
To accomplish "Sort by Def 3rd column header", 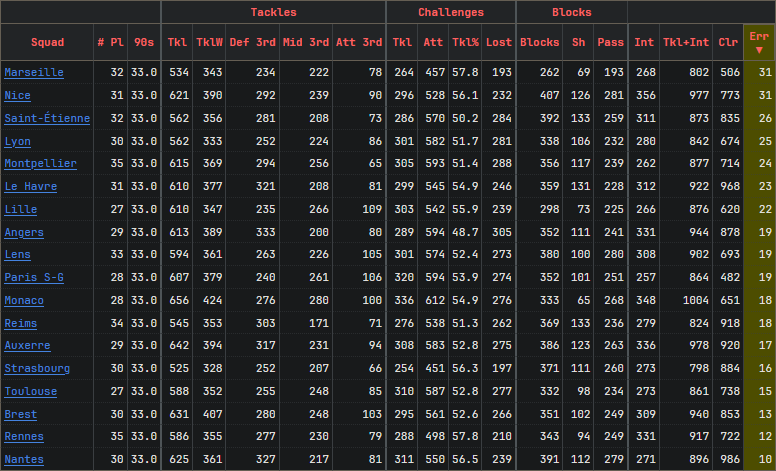I will coord(252,43).
